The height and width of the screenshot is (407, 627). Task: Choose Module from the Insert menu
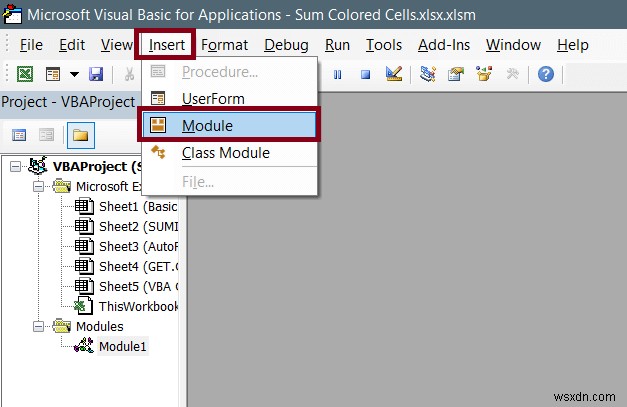229,126
